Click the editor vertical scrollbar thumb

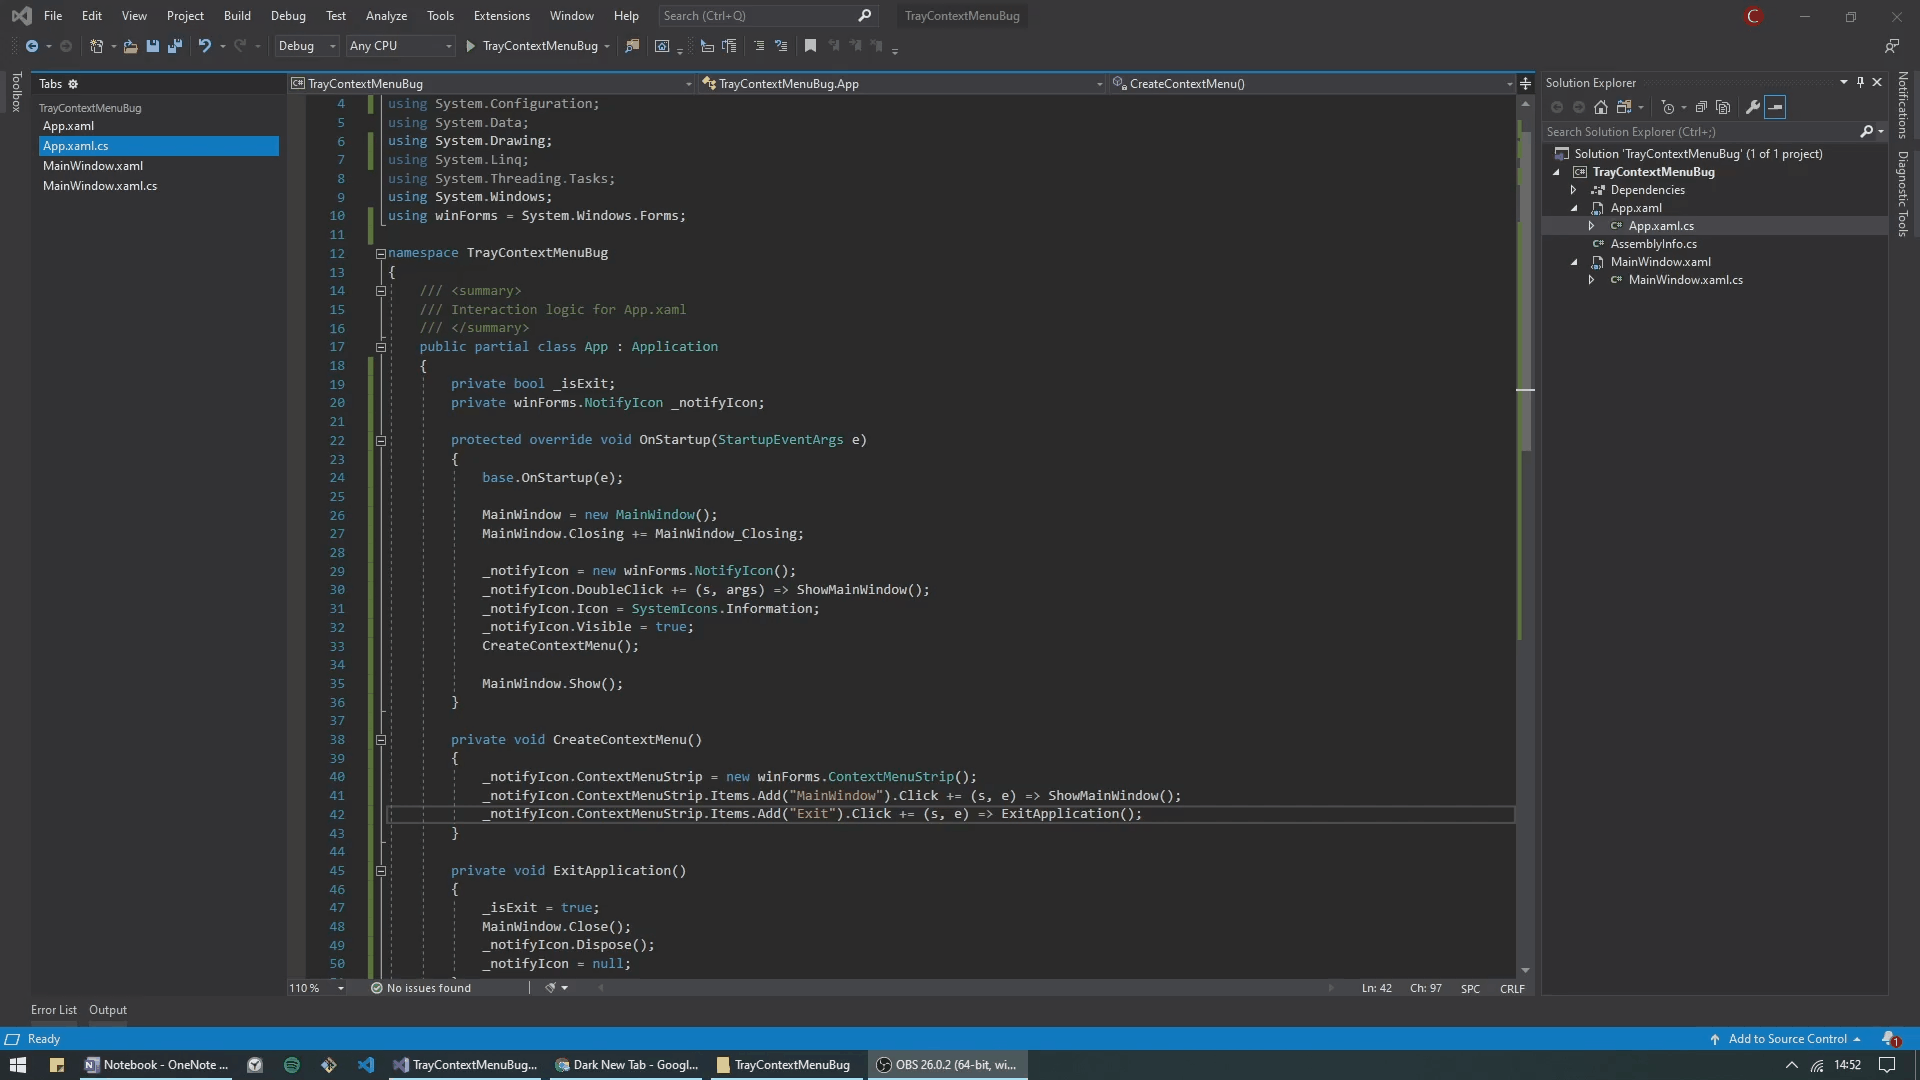tap(1525, 290)
